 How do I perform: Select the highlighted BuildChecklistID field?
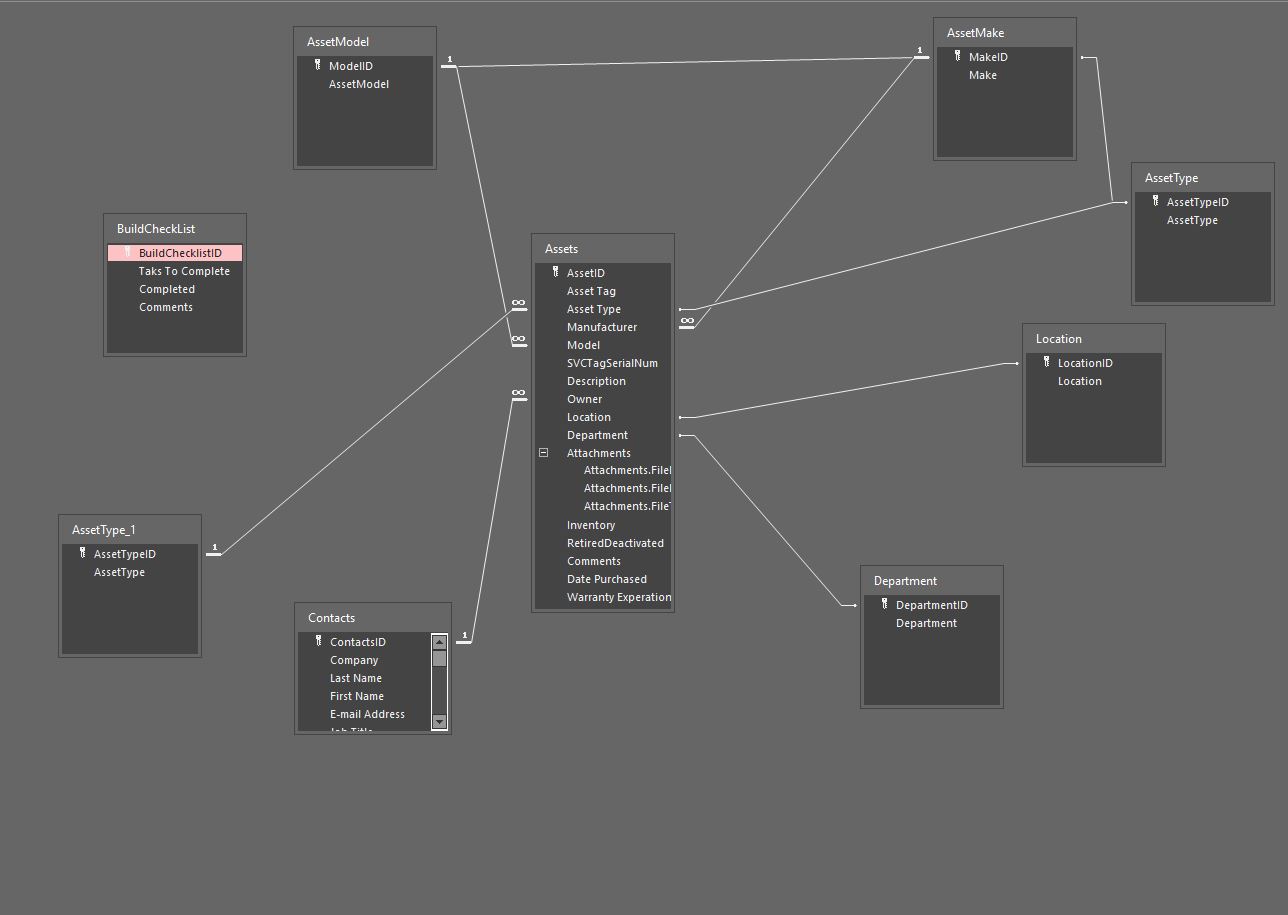(x=175, y=253)
